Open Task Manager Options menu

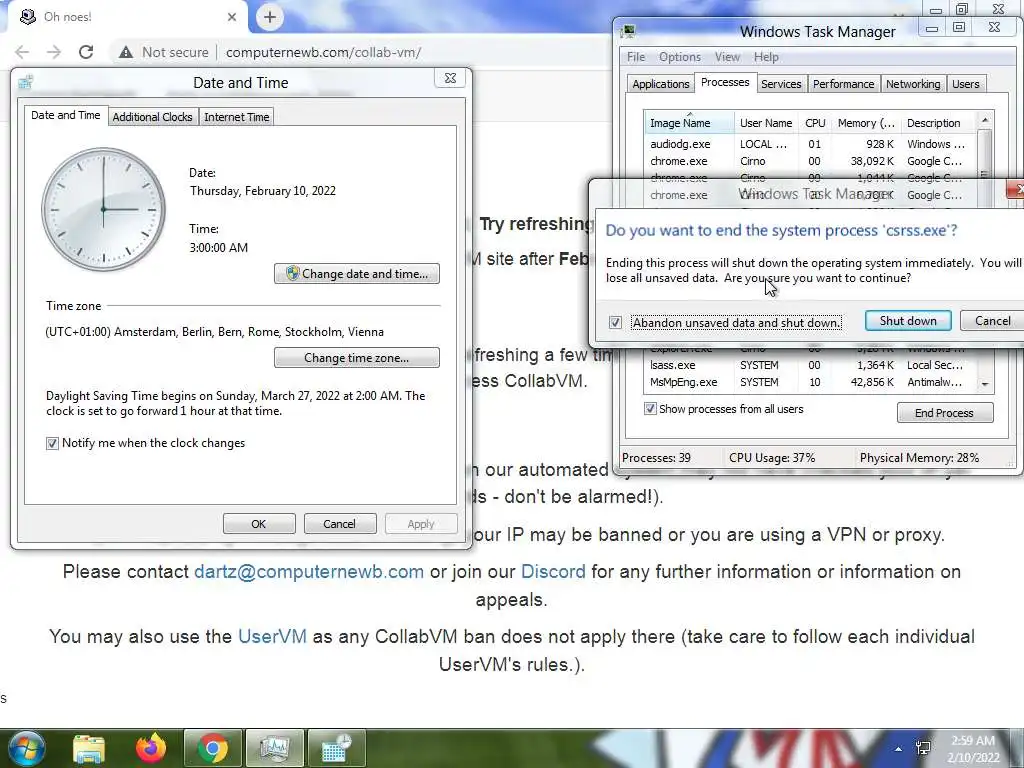coord(680,57)
